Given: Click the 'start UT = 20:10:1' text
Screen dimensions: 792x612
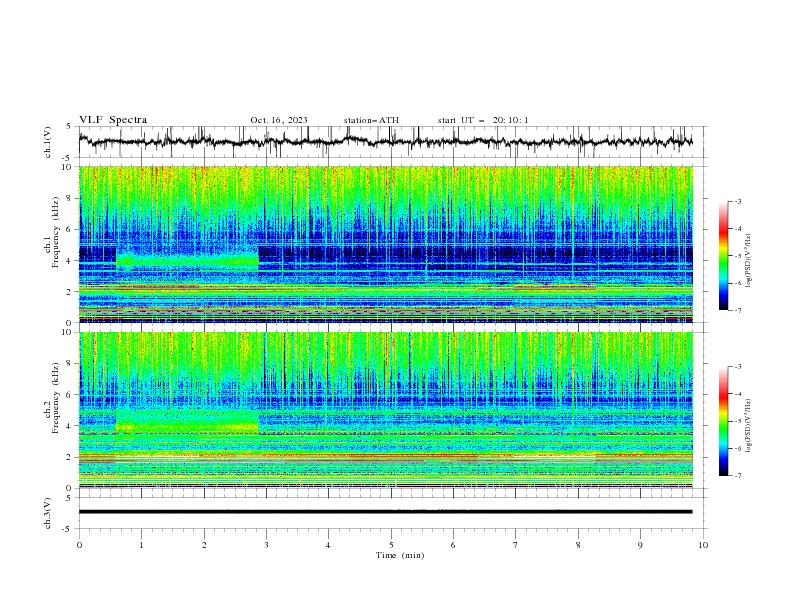Looking at the screenshot, I should pos(483,120).
